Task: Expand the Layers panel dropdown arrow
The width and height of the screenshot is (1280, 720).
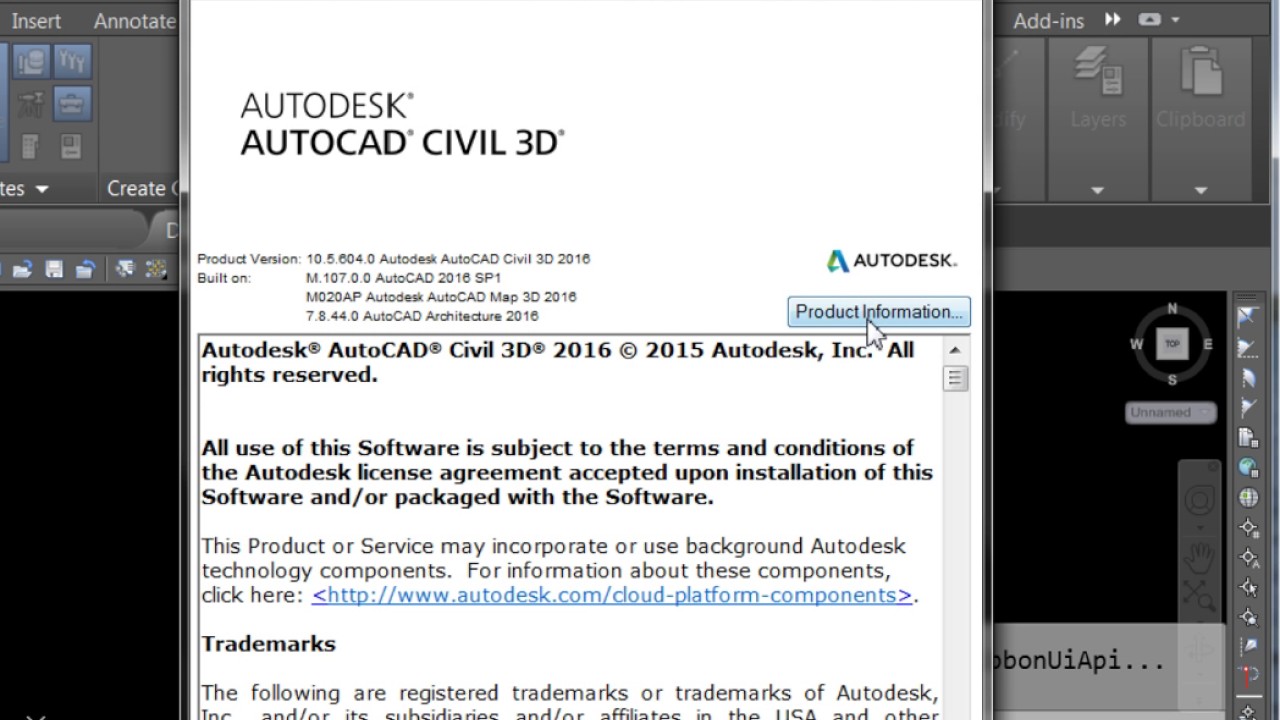Action: [1097, 190]
